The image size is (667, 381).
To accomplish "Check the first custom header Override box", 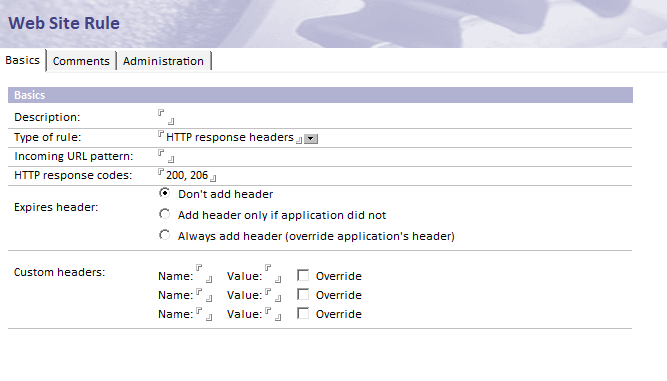I will tap(303, 276).
